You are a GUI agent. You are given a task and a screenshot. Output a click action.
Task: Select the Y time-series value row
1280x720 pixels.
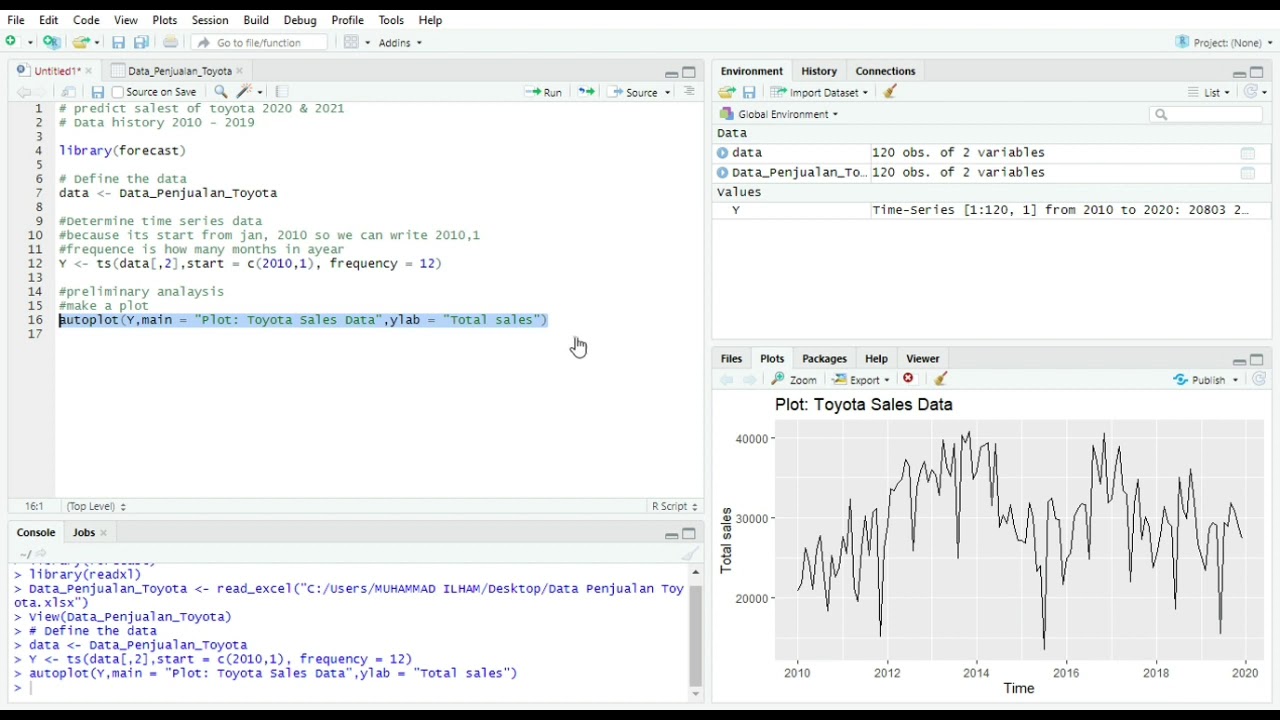tap(991, 210)
